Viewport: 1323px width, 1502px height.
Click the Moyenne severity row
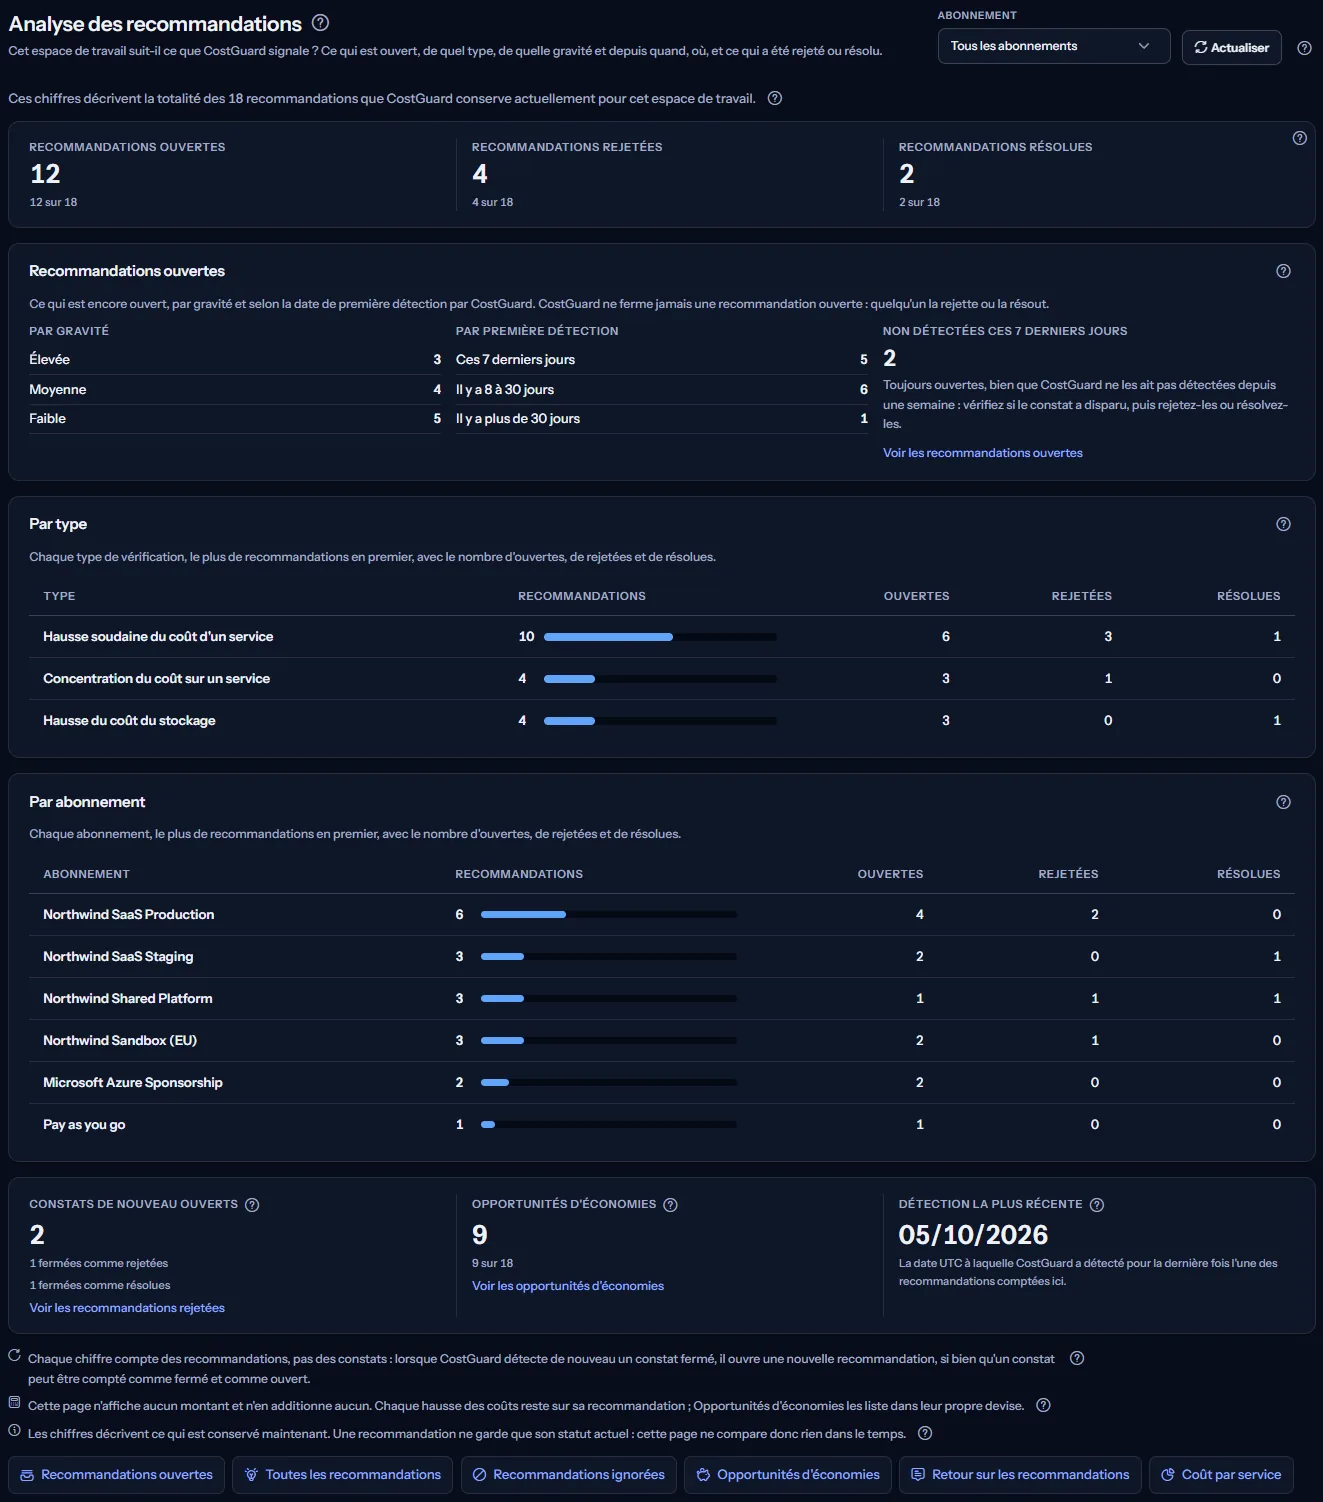tap(235, 390)
